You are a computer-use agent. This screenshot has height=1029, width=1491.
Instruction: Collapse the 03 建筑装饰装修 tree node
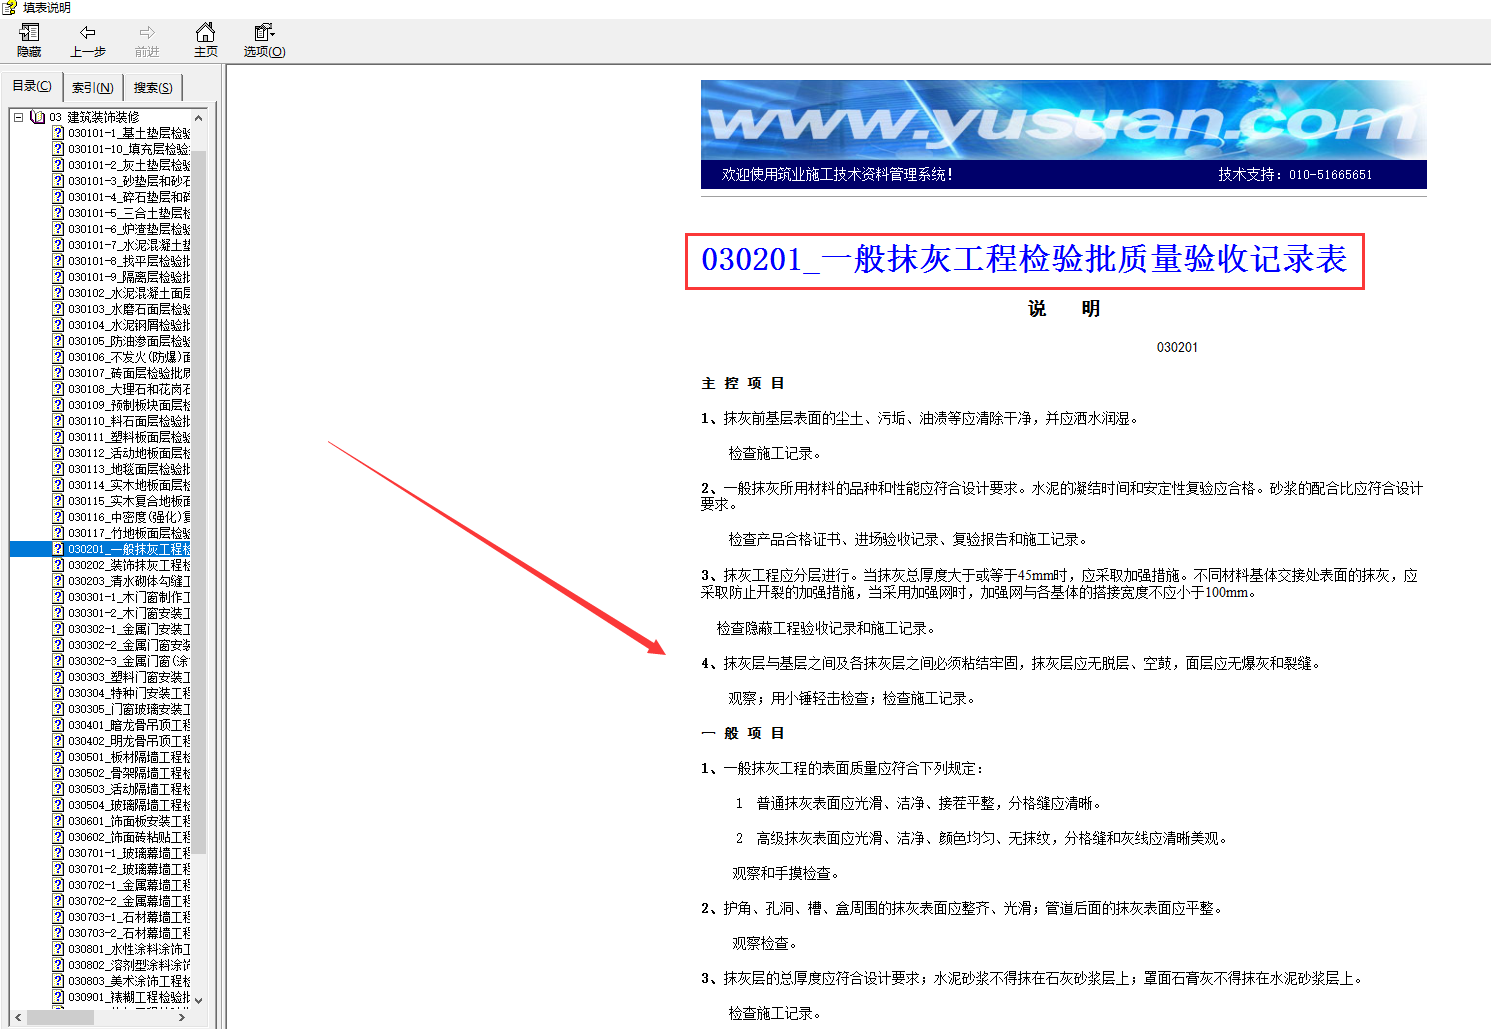coord(18,117)
